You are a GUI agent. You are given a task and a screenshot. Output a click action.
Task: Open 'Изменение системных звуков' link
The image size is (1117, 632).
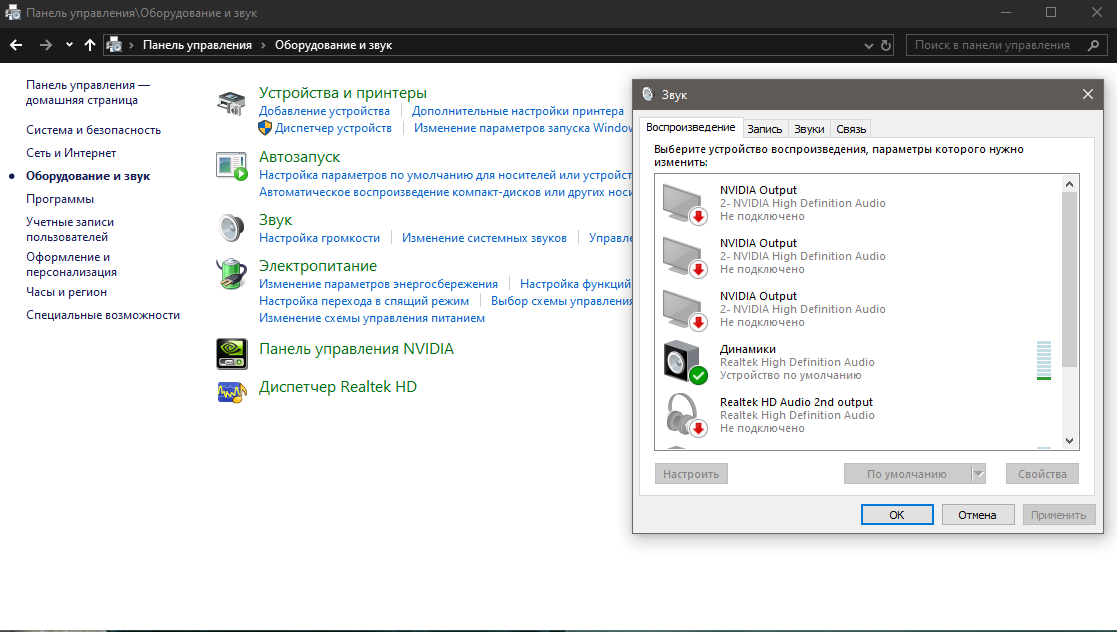point(484,238)
